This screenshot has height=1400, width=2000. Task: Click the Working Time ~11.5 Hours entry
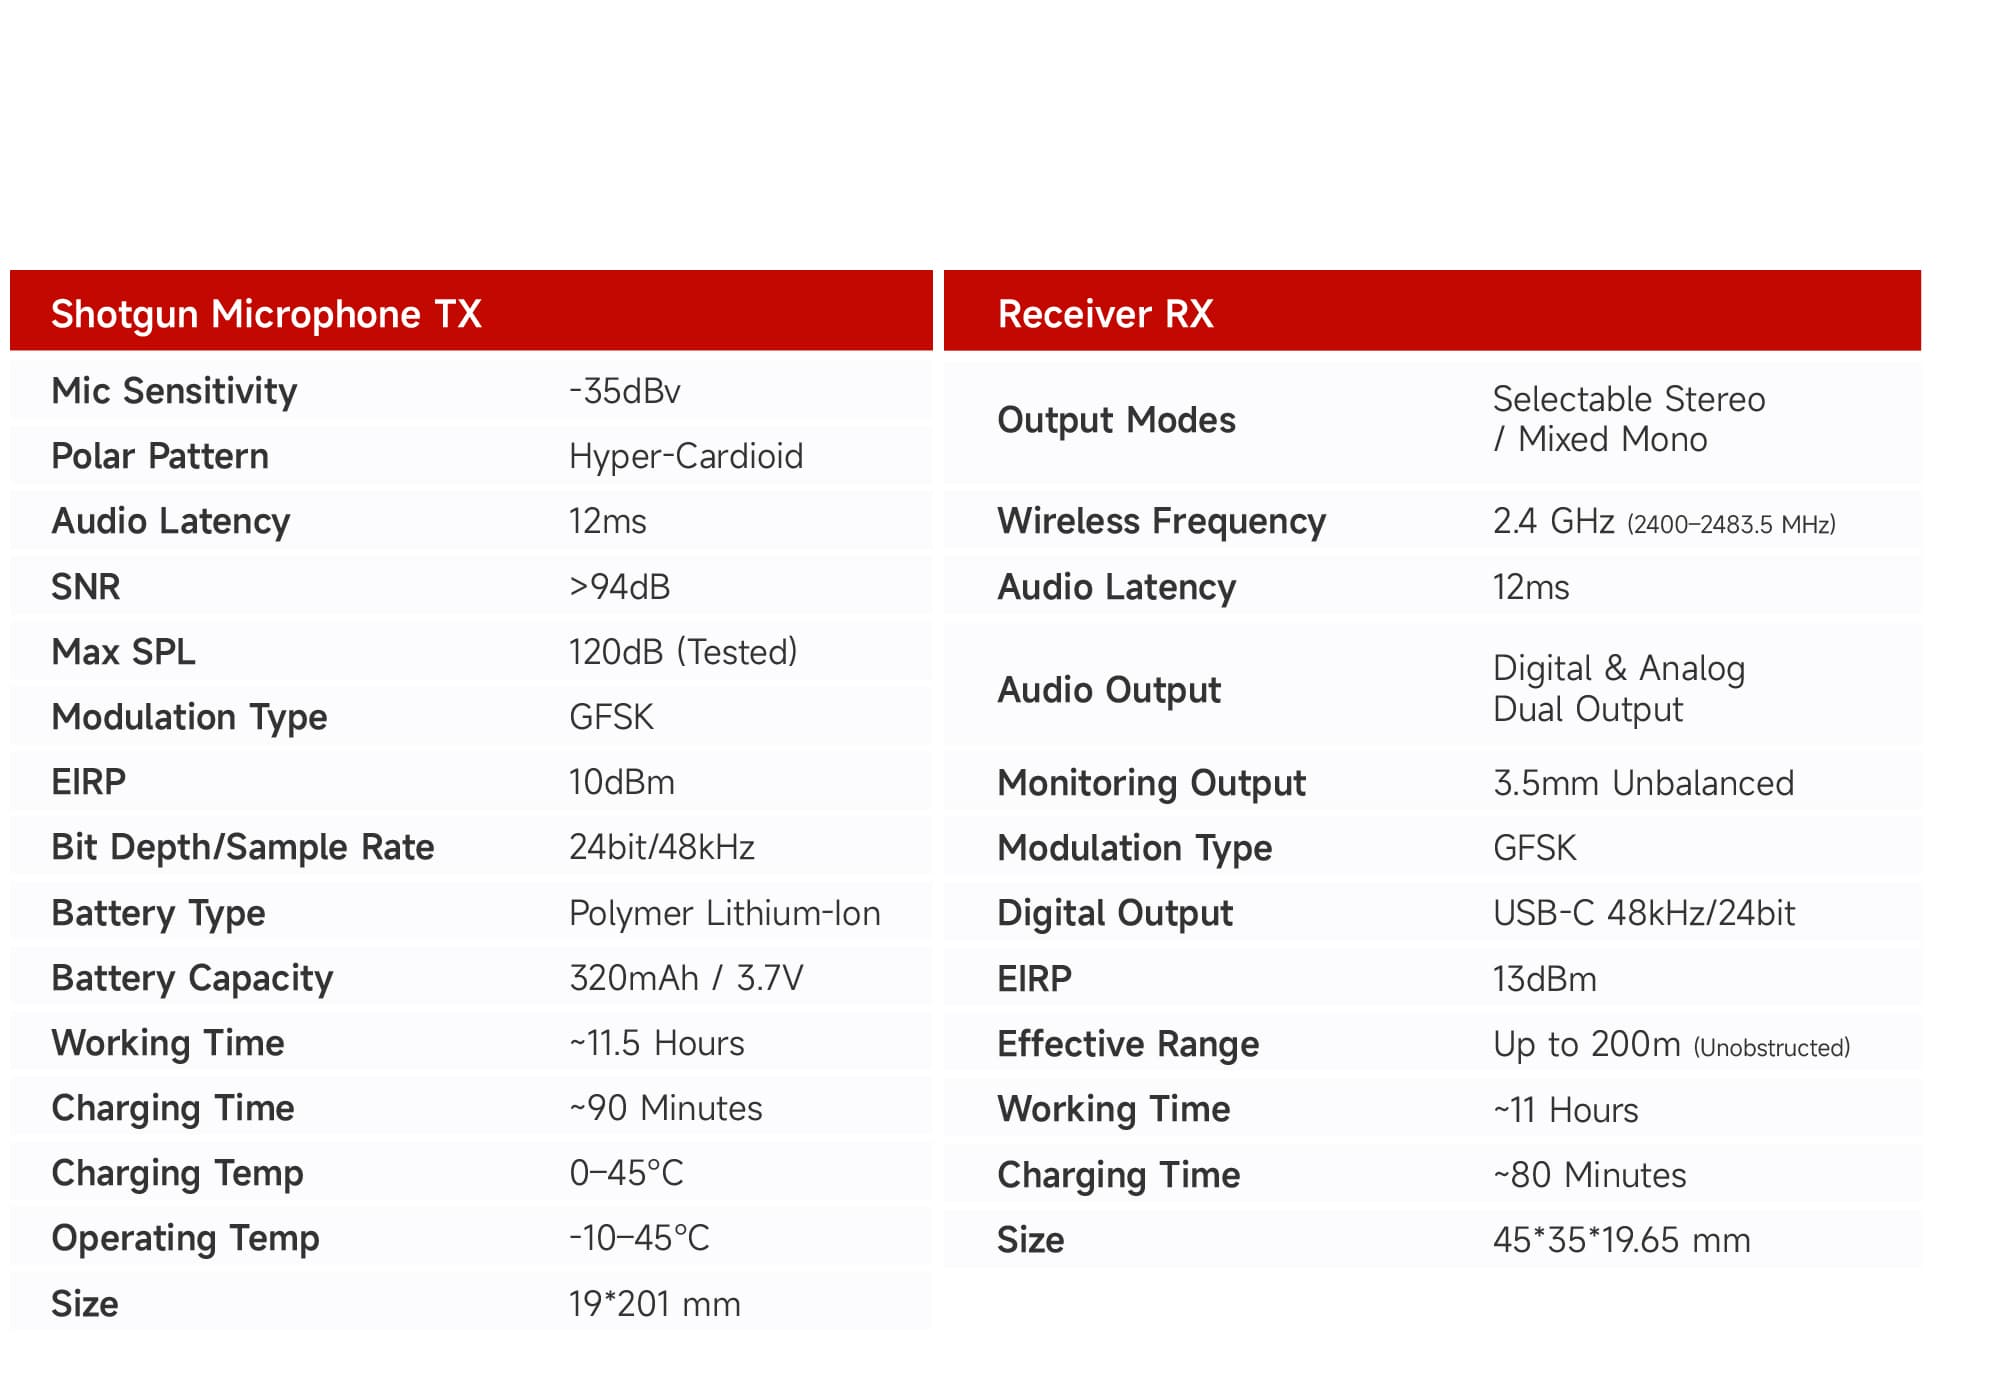coord(656,1042)
